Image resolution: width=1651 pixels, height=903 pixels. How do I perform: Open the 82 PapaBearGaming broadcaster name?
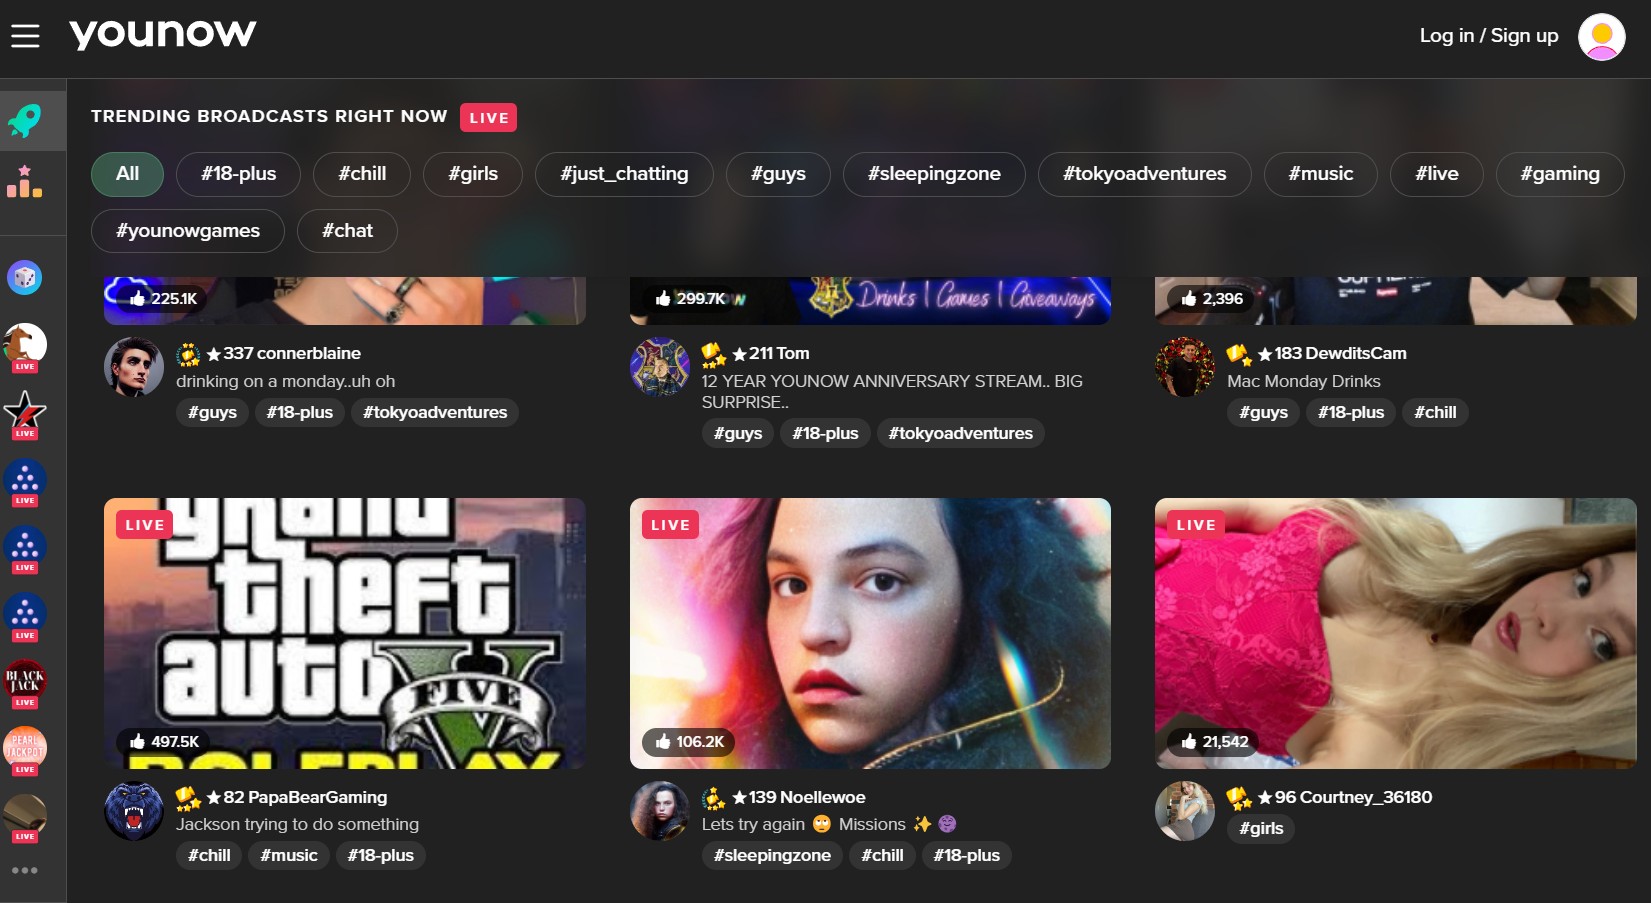tap(296, 797)
